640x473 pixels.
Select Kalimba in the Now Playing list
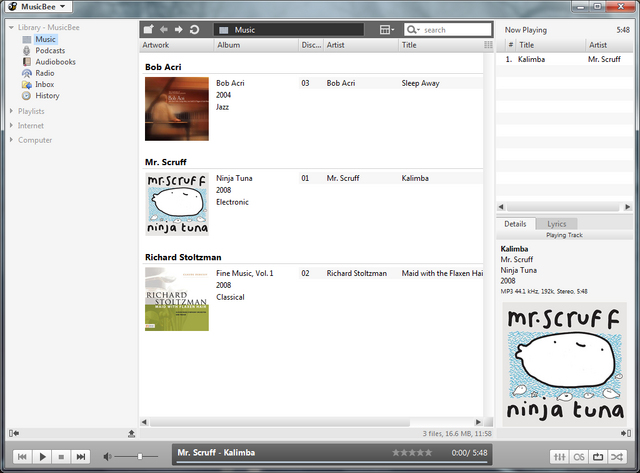tap(564, 59)
